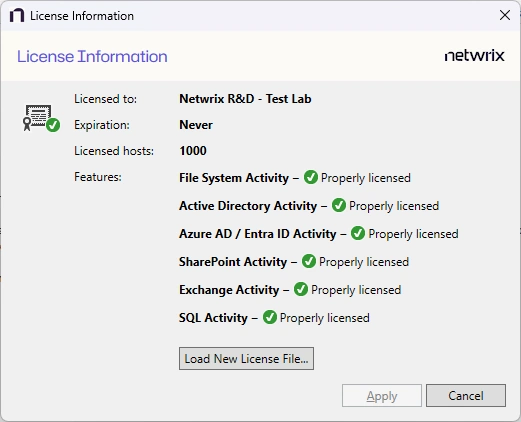This screenshot has height=422, width=521.
Task: Close the License Information dialog
Action: coord(505,15)
